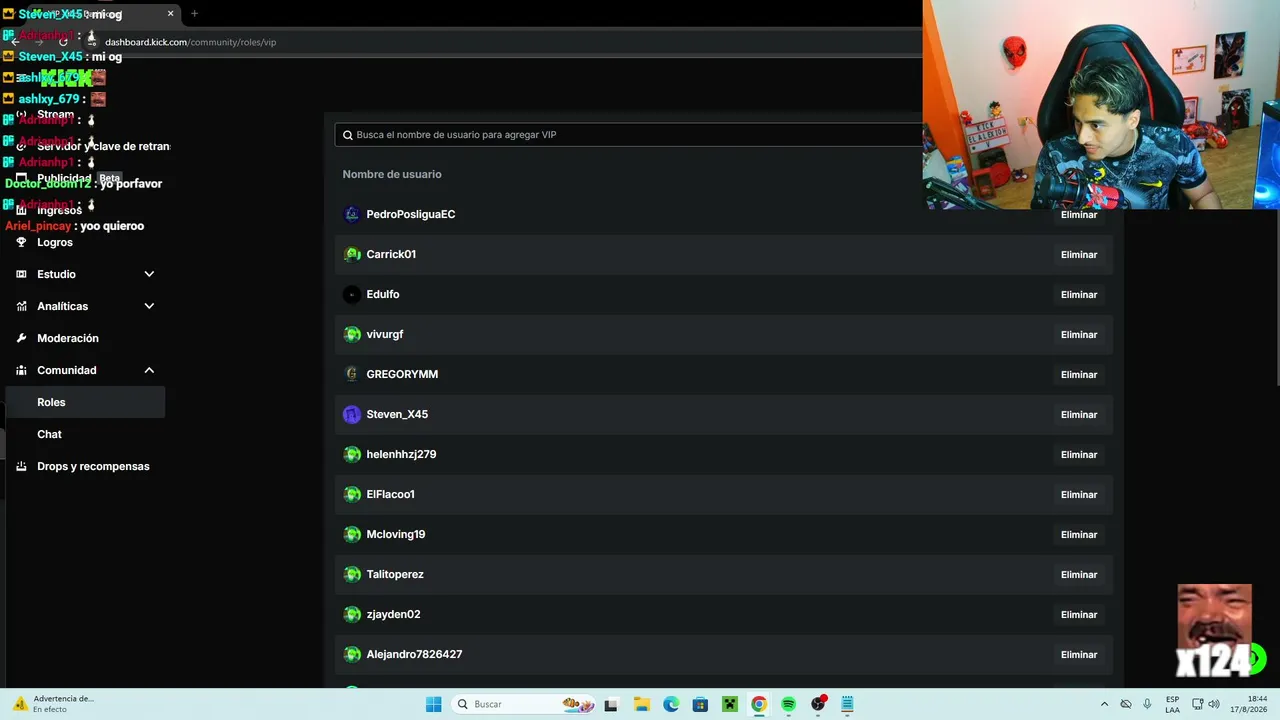Open File Explorer from taskbar
Viewport: 1280px width, 720px height.
pyautogui.click(x=641, y=704)
